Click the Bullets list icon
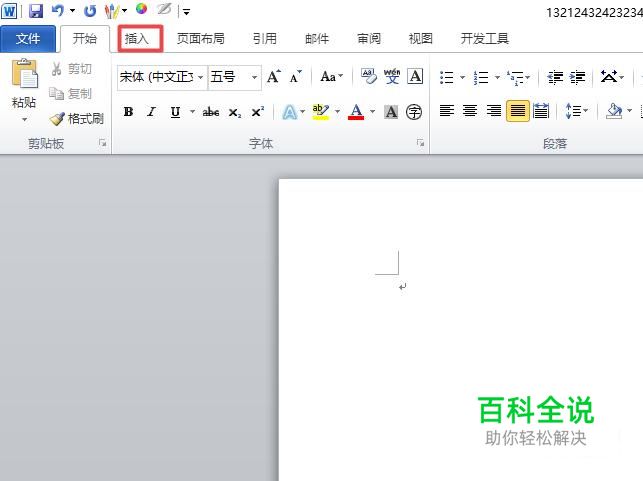 click(447, 77)
